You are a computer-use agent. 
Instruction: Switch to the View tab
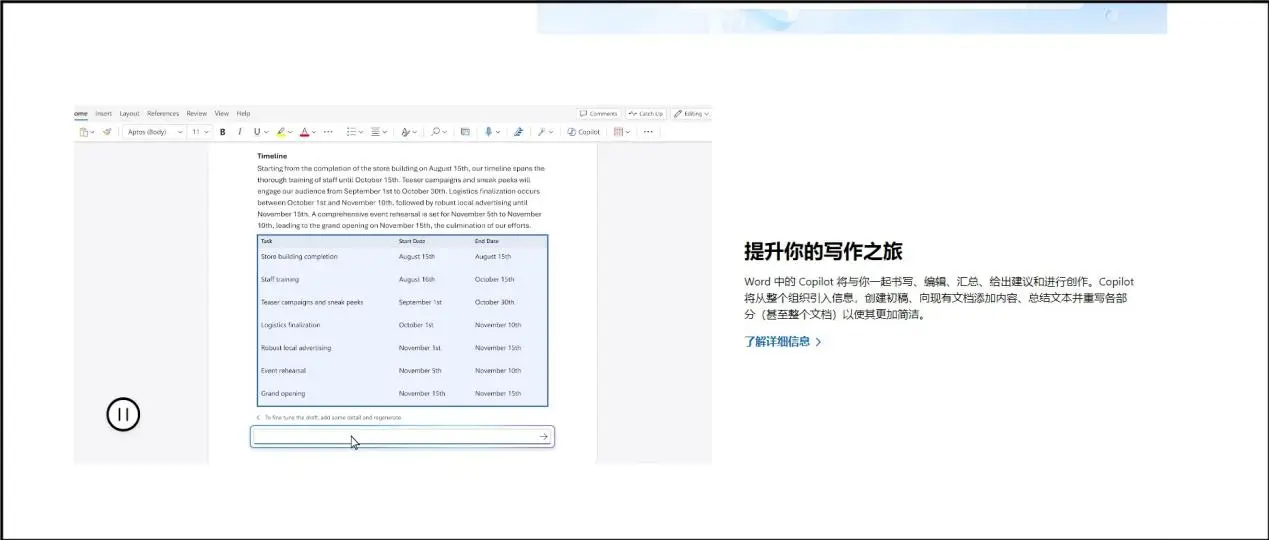(222, 114)
